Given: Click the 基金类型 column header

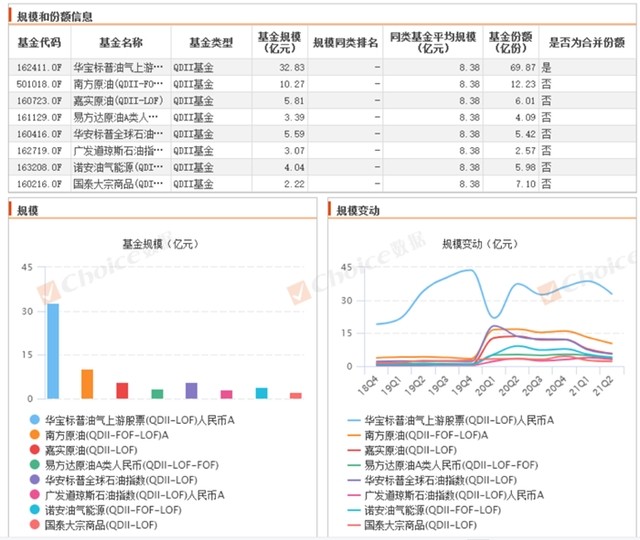Looking at the screenshot, I should point(211,42).
